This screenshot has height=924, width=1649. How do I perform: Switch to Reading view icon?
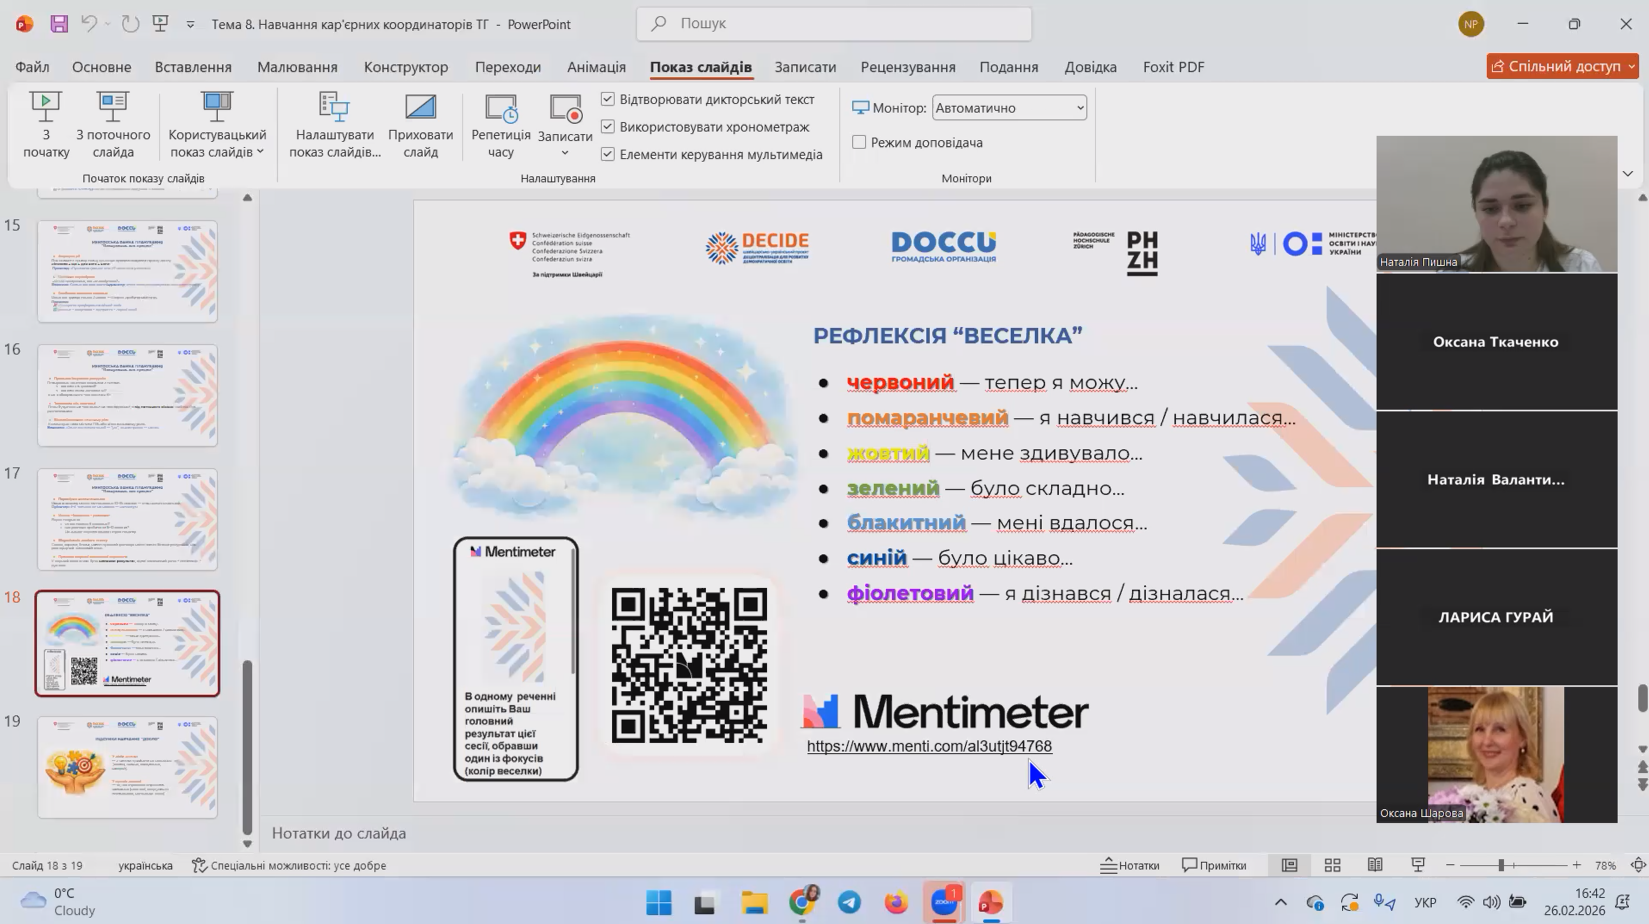click(1375, 865)
